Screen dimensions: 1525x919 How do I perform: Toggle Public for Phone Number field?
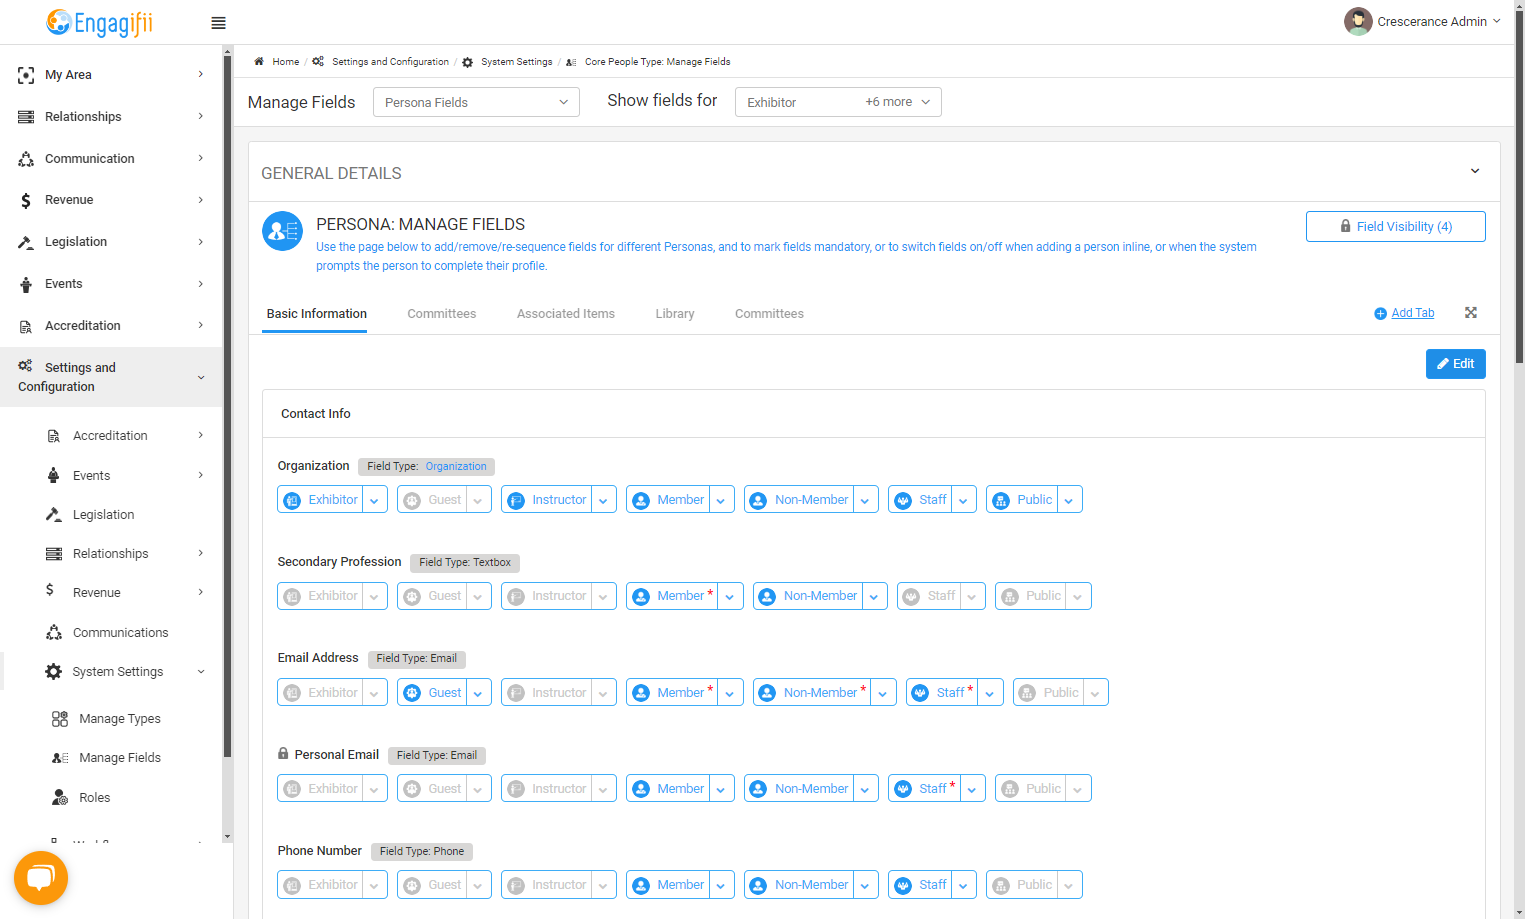pyautogui.click(x=1021, y=885)
